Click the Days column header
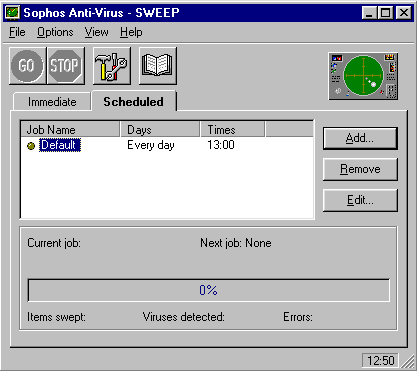417x371 pixels. click(x=160, y=129)
